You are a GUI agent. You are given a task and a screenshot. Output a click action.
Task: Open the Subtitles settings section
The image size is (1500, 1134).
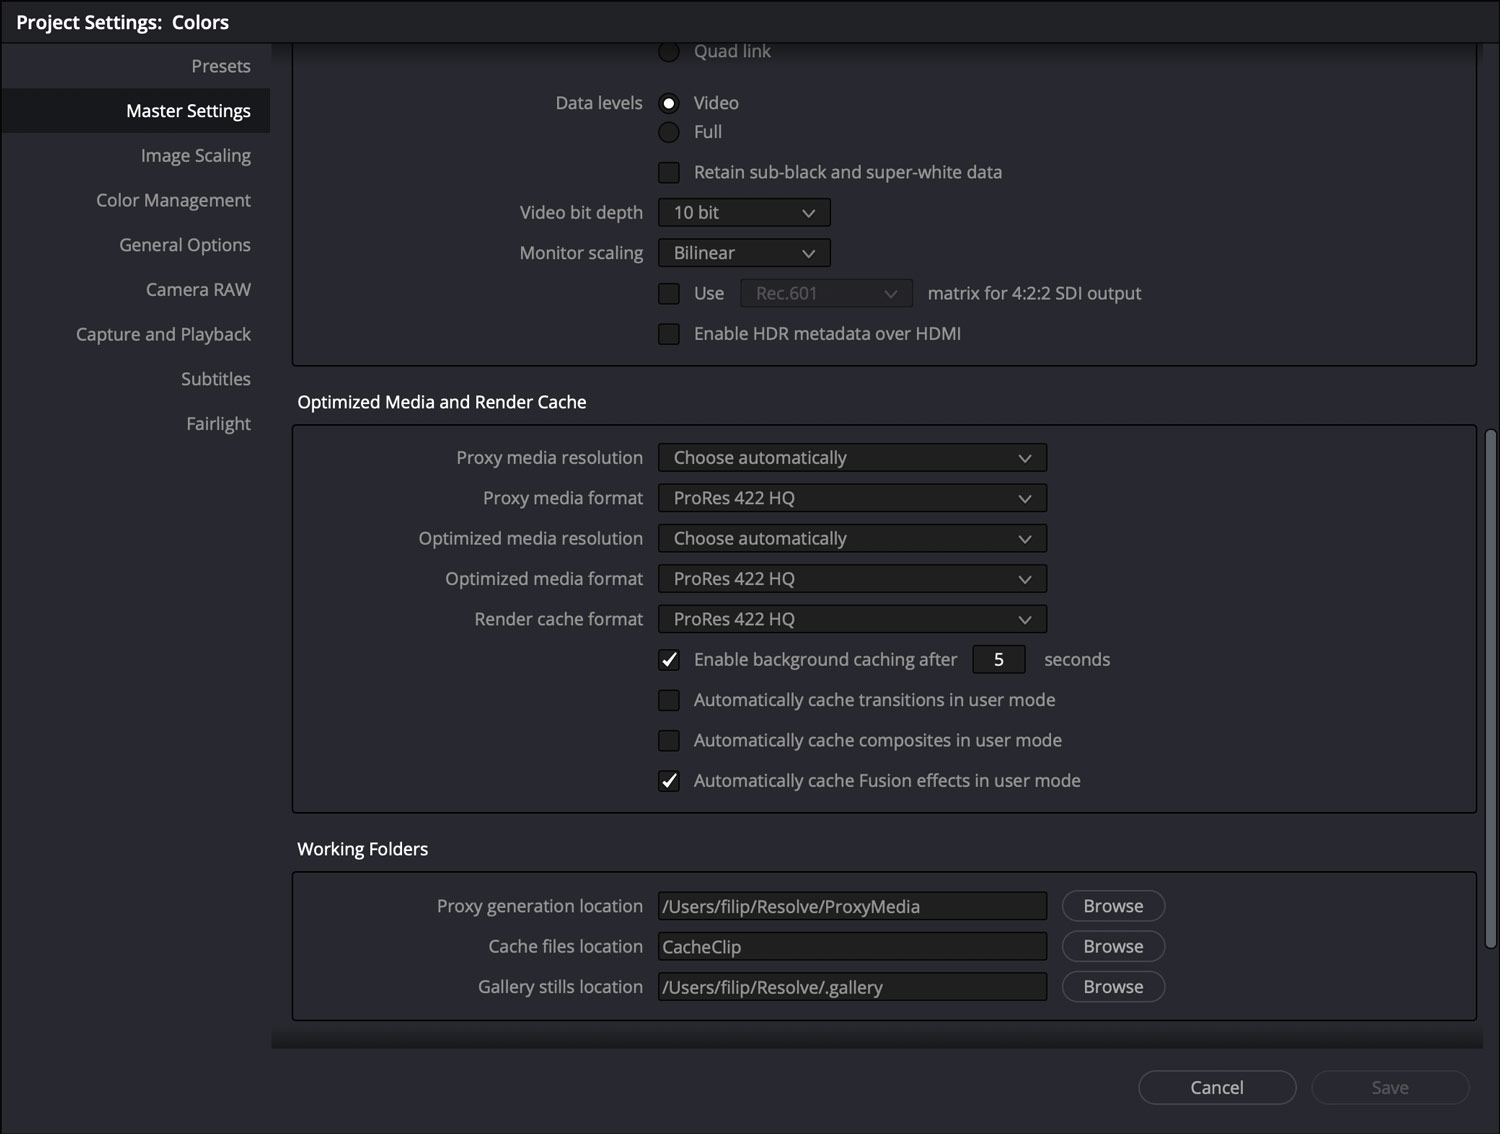[x=216, y=378]
